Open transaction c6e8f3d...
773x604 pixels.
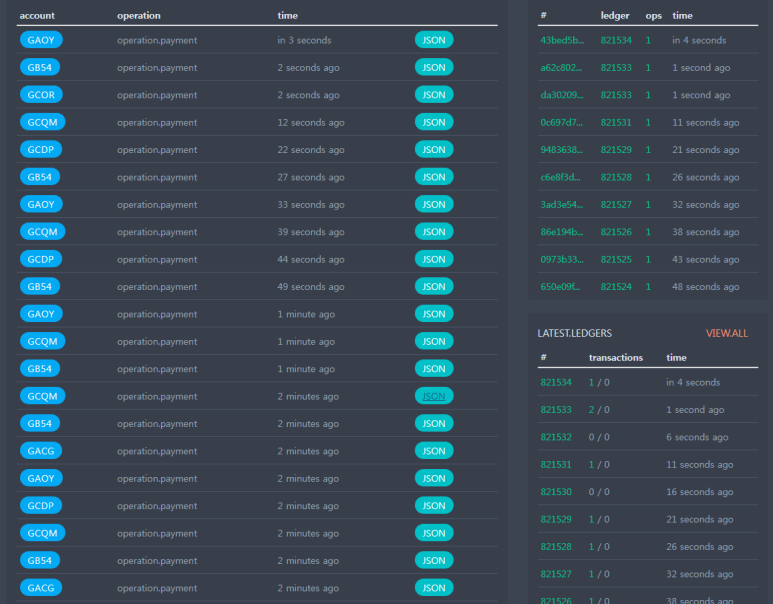coord(560,177)
